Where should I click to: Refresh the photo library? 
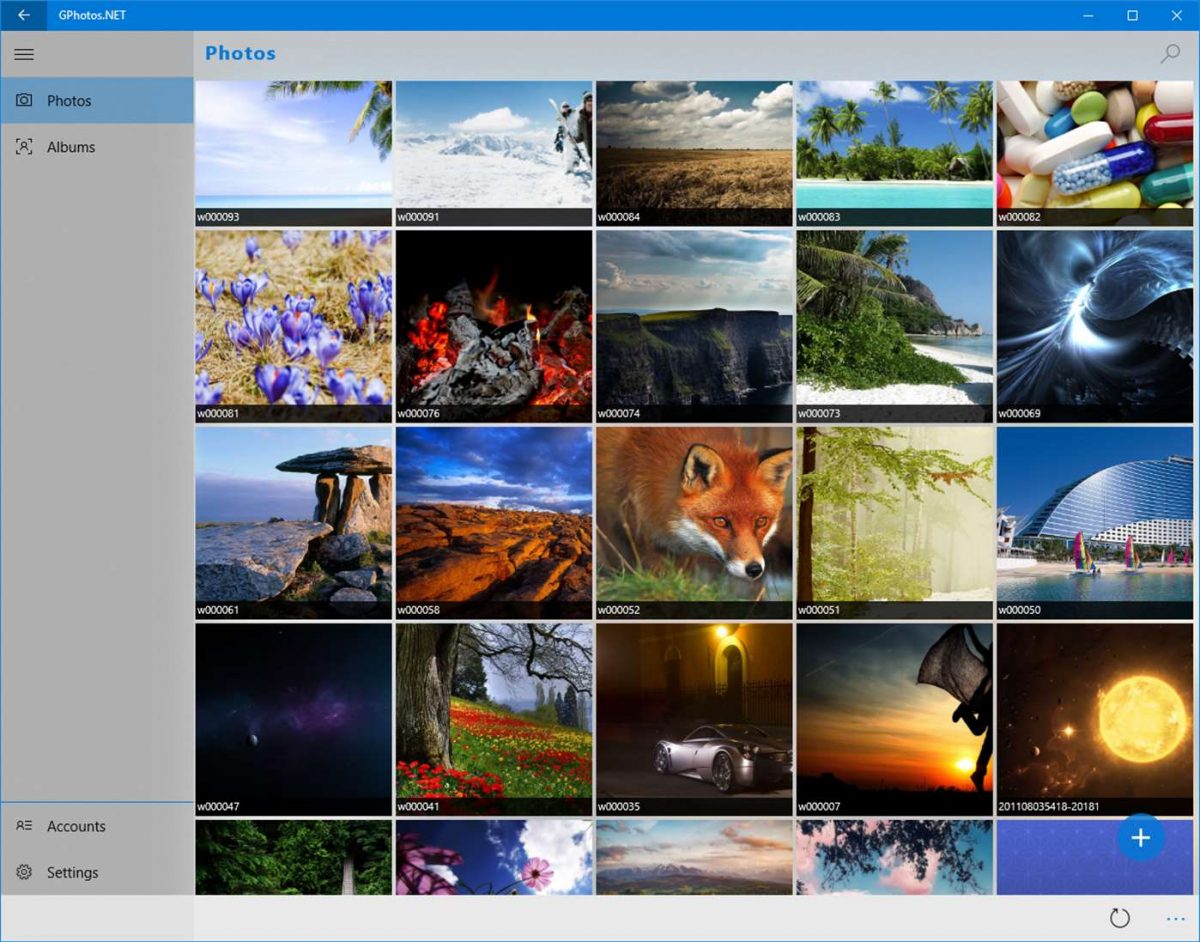point(1119,918)
